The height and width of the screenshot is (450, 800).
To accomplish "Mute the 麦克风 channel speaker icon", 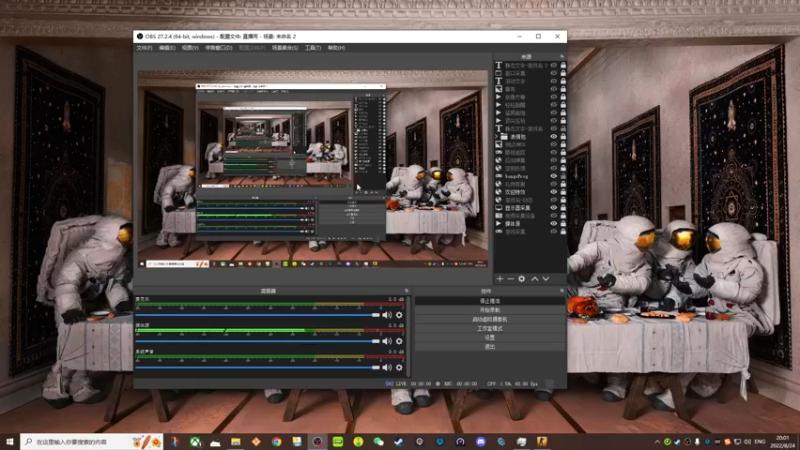I will pos(387,315).
